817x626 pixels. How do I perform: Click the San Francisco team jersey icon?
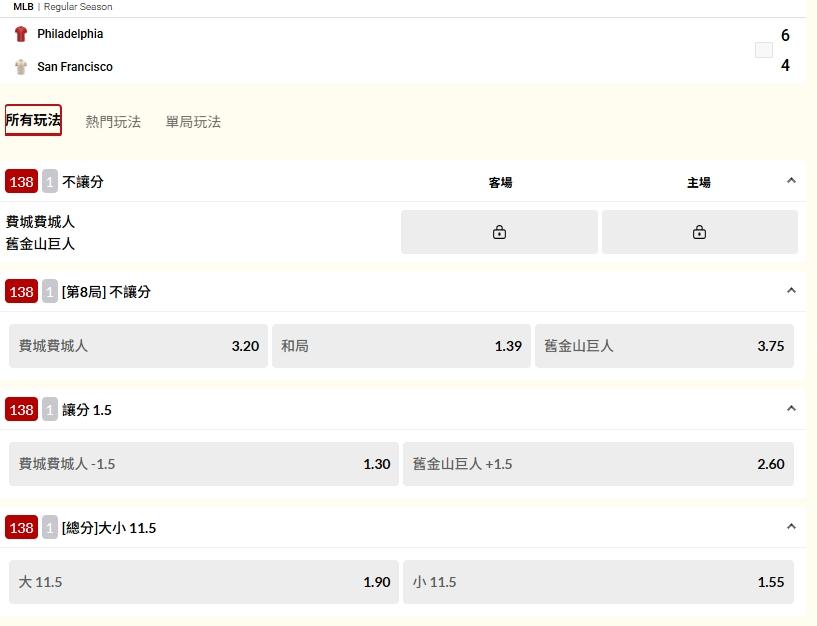[21, 67]
